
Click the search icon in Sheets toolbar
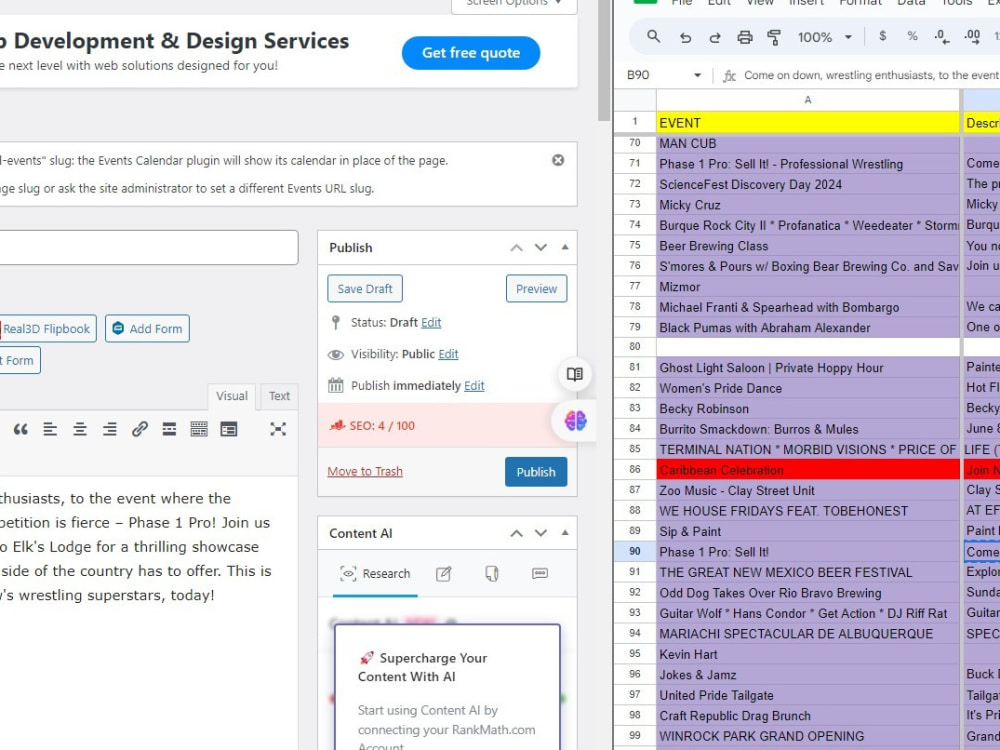pos(653,36)
